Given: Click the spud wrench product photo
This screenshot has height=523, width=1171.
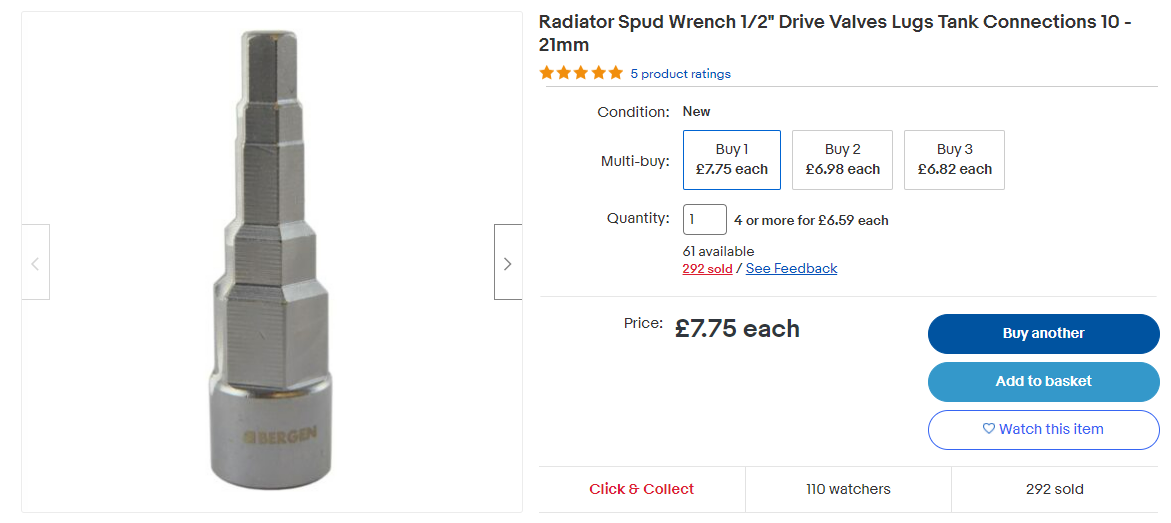Looking at the screenshot, I should (x=270, y=260).
